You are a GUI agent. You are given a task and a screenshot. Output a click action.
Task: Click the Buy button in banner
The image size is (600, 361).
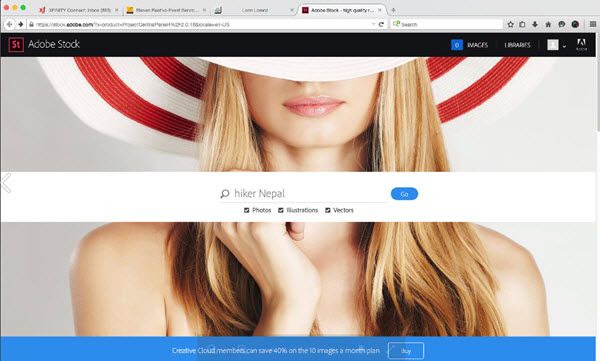406,351
